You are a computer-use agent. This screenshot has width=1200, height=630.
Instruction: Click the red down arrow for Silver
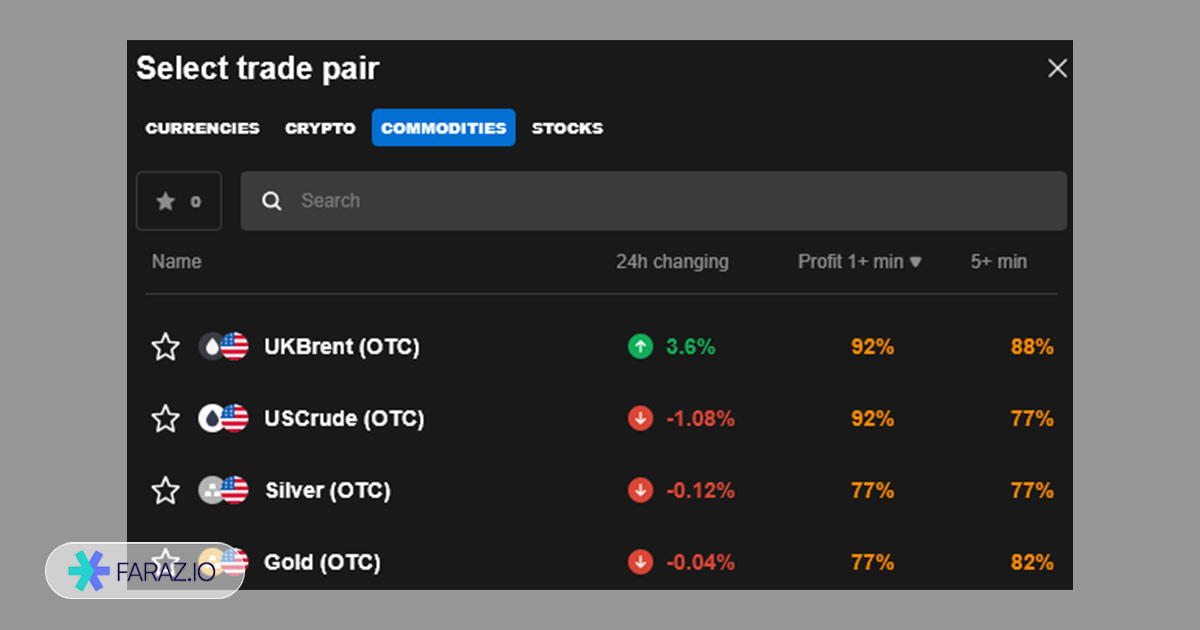point(640,491)
